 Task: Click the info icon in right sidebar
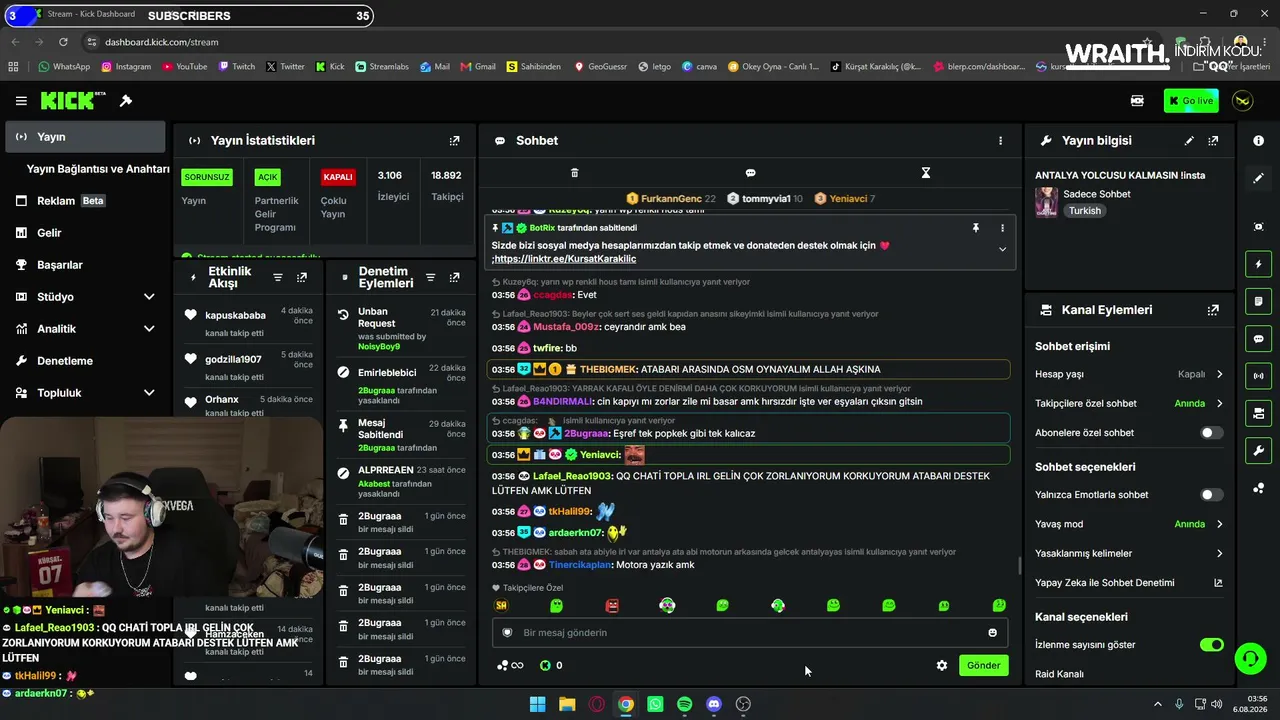tap(1258, 141)
